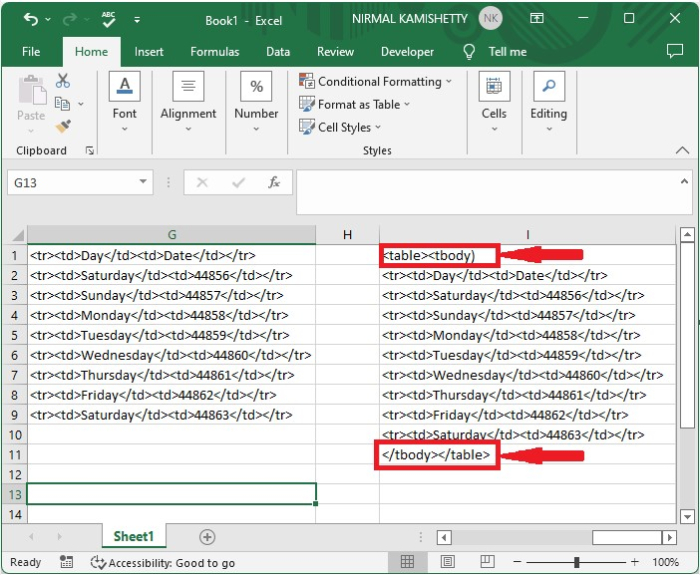The height and width of the screenshot is (575, 700).
Task: Open the Clipboard dialog launcher
Action: 90,151
